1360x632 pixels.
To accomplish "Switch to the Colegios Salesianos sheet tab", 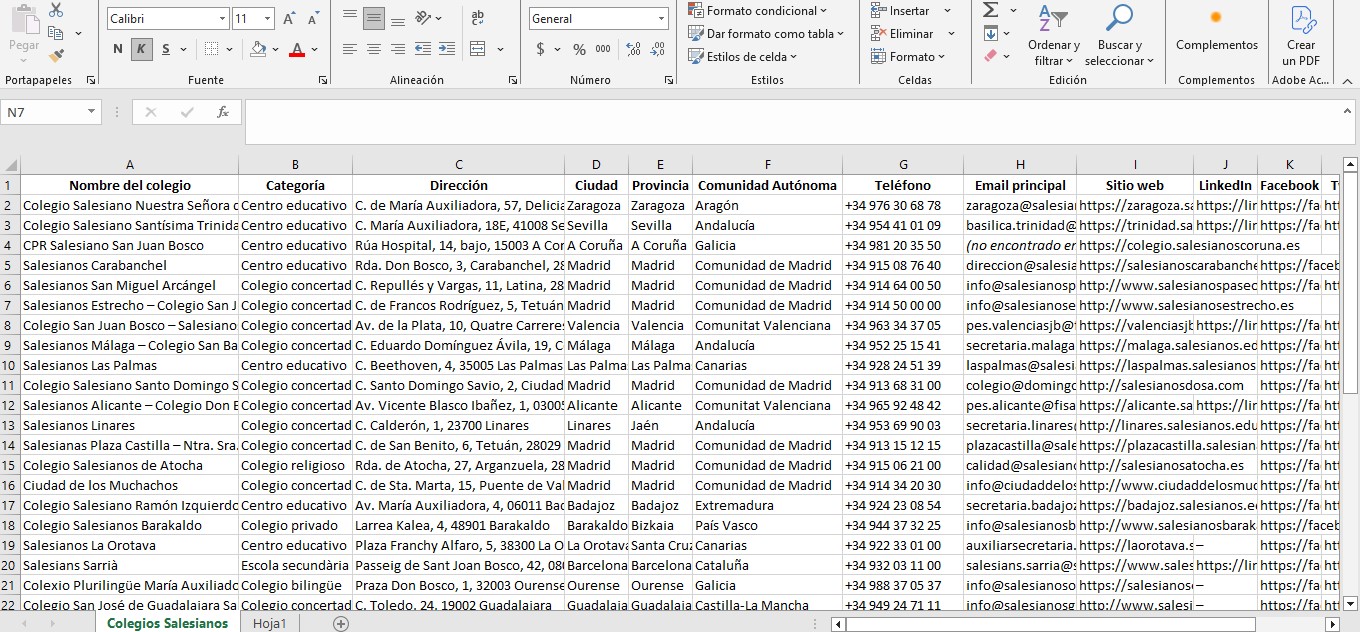I will coord(167,623).
